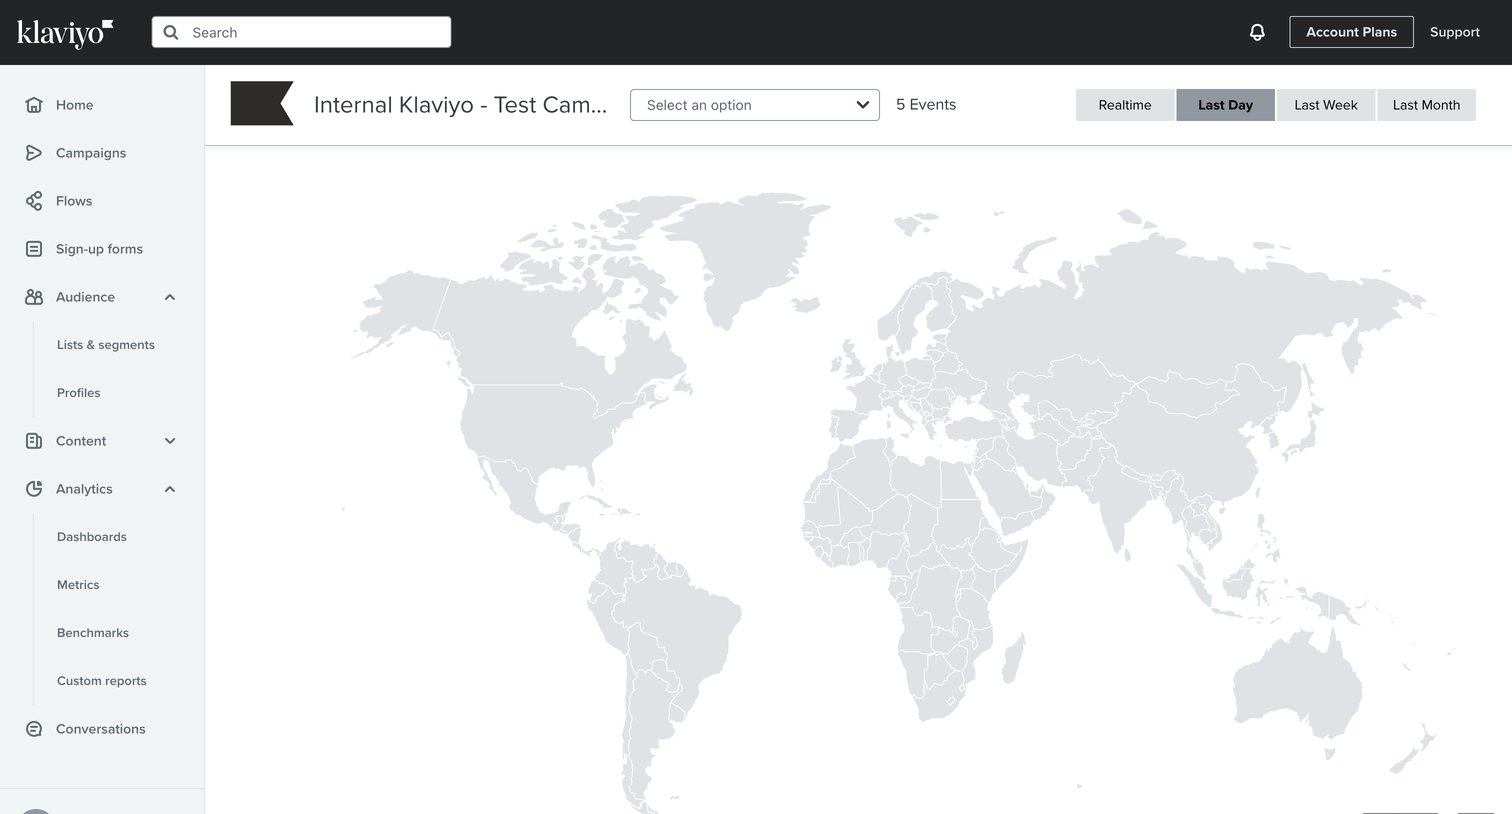Select the Last Day range

coord(1225,105)
